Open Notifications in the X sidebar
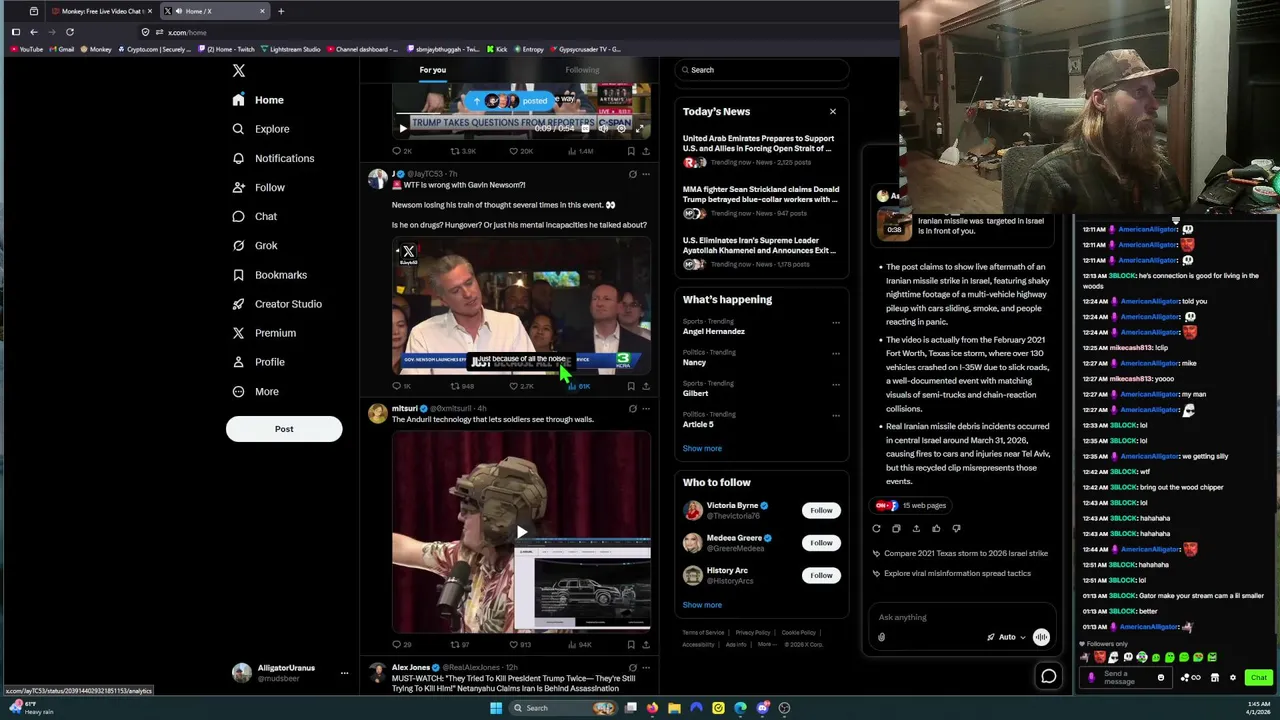This screenshot has height=720, width=1280. pos(273,158)
